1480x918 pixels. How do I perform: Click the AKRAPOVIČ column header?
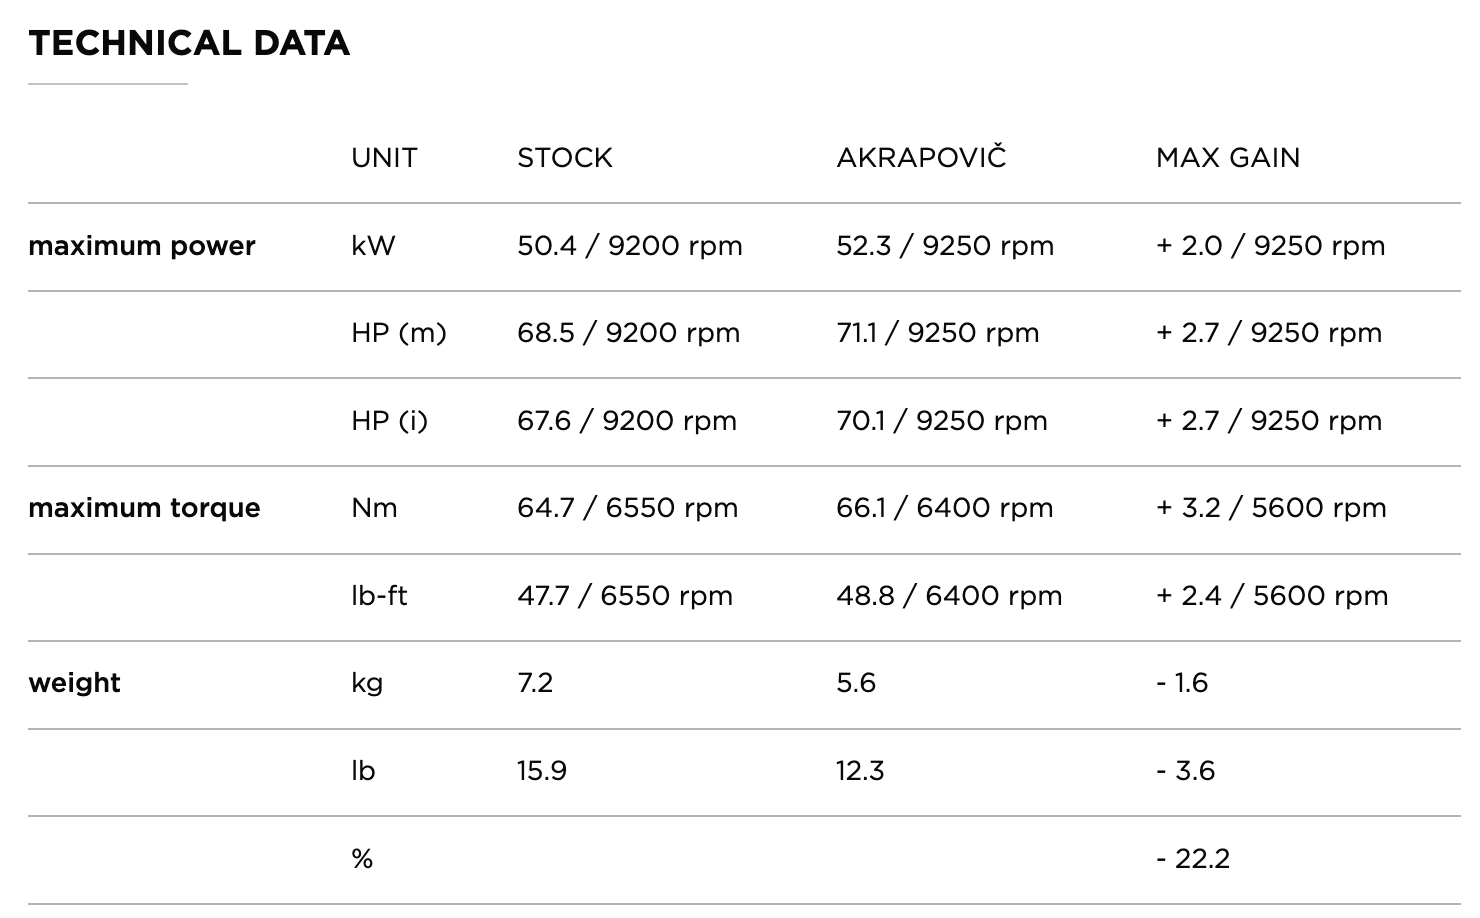pyautogui.click(x=921, y=158)
